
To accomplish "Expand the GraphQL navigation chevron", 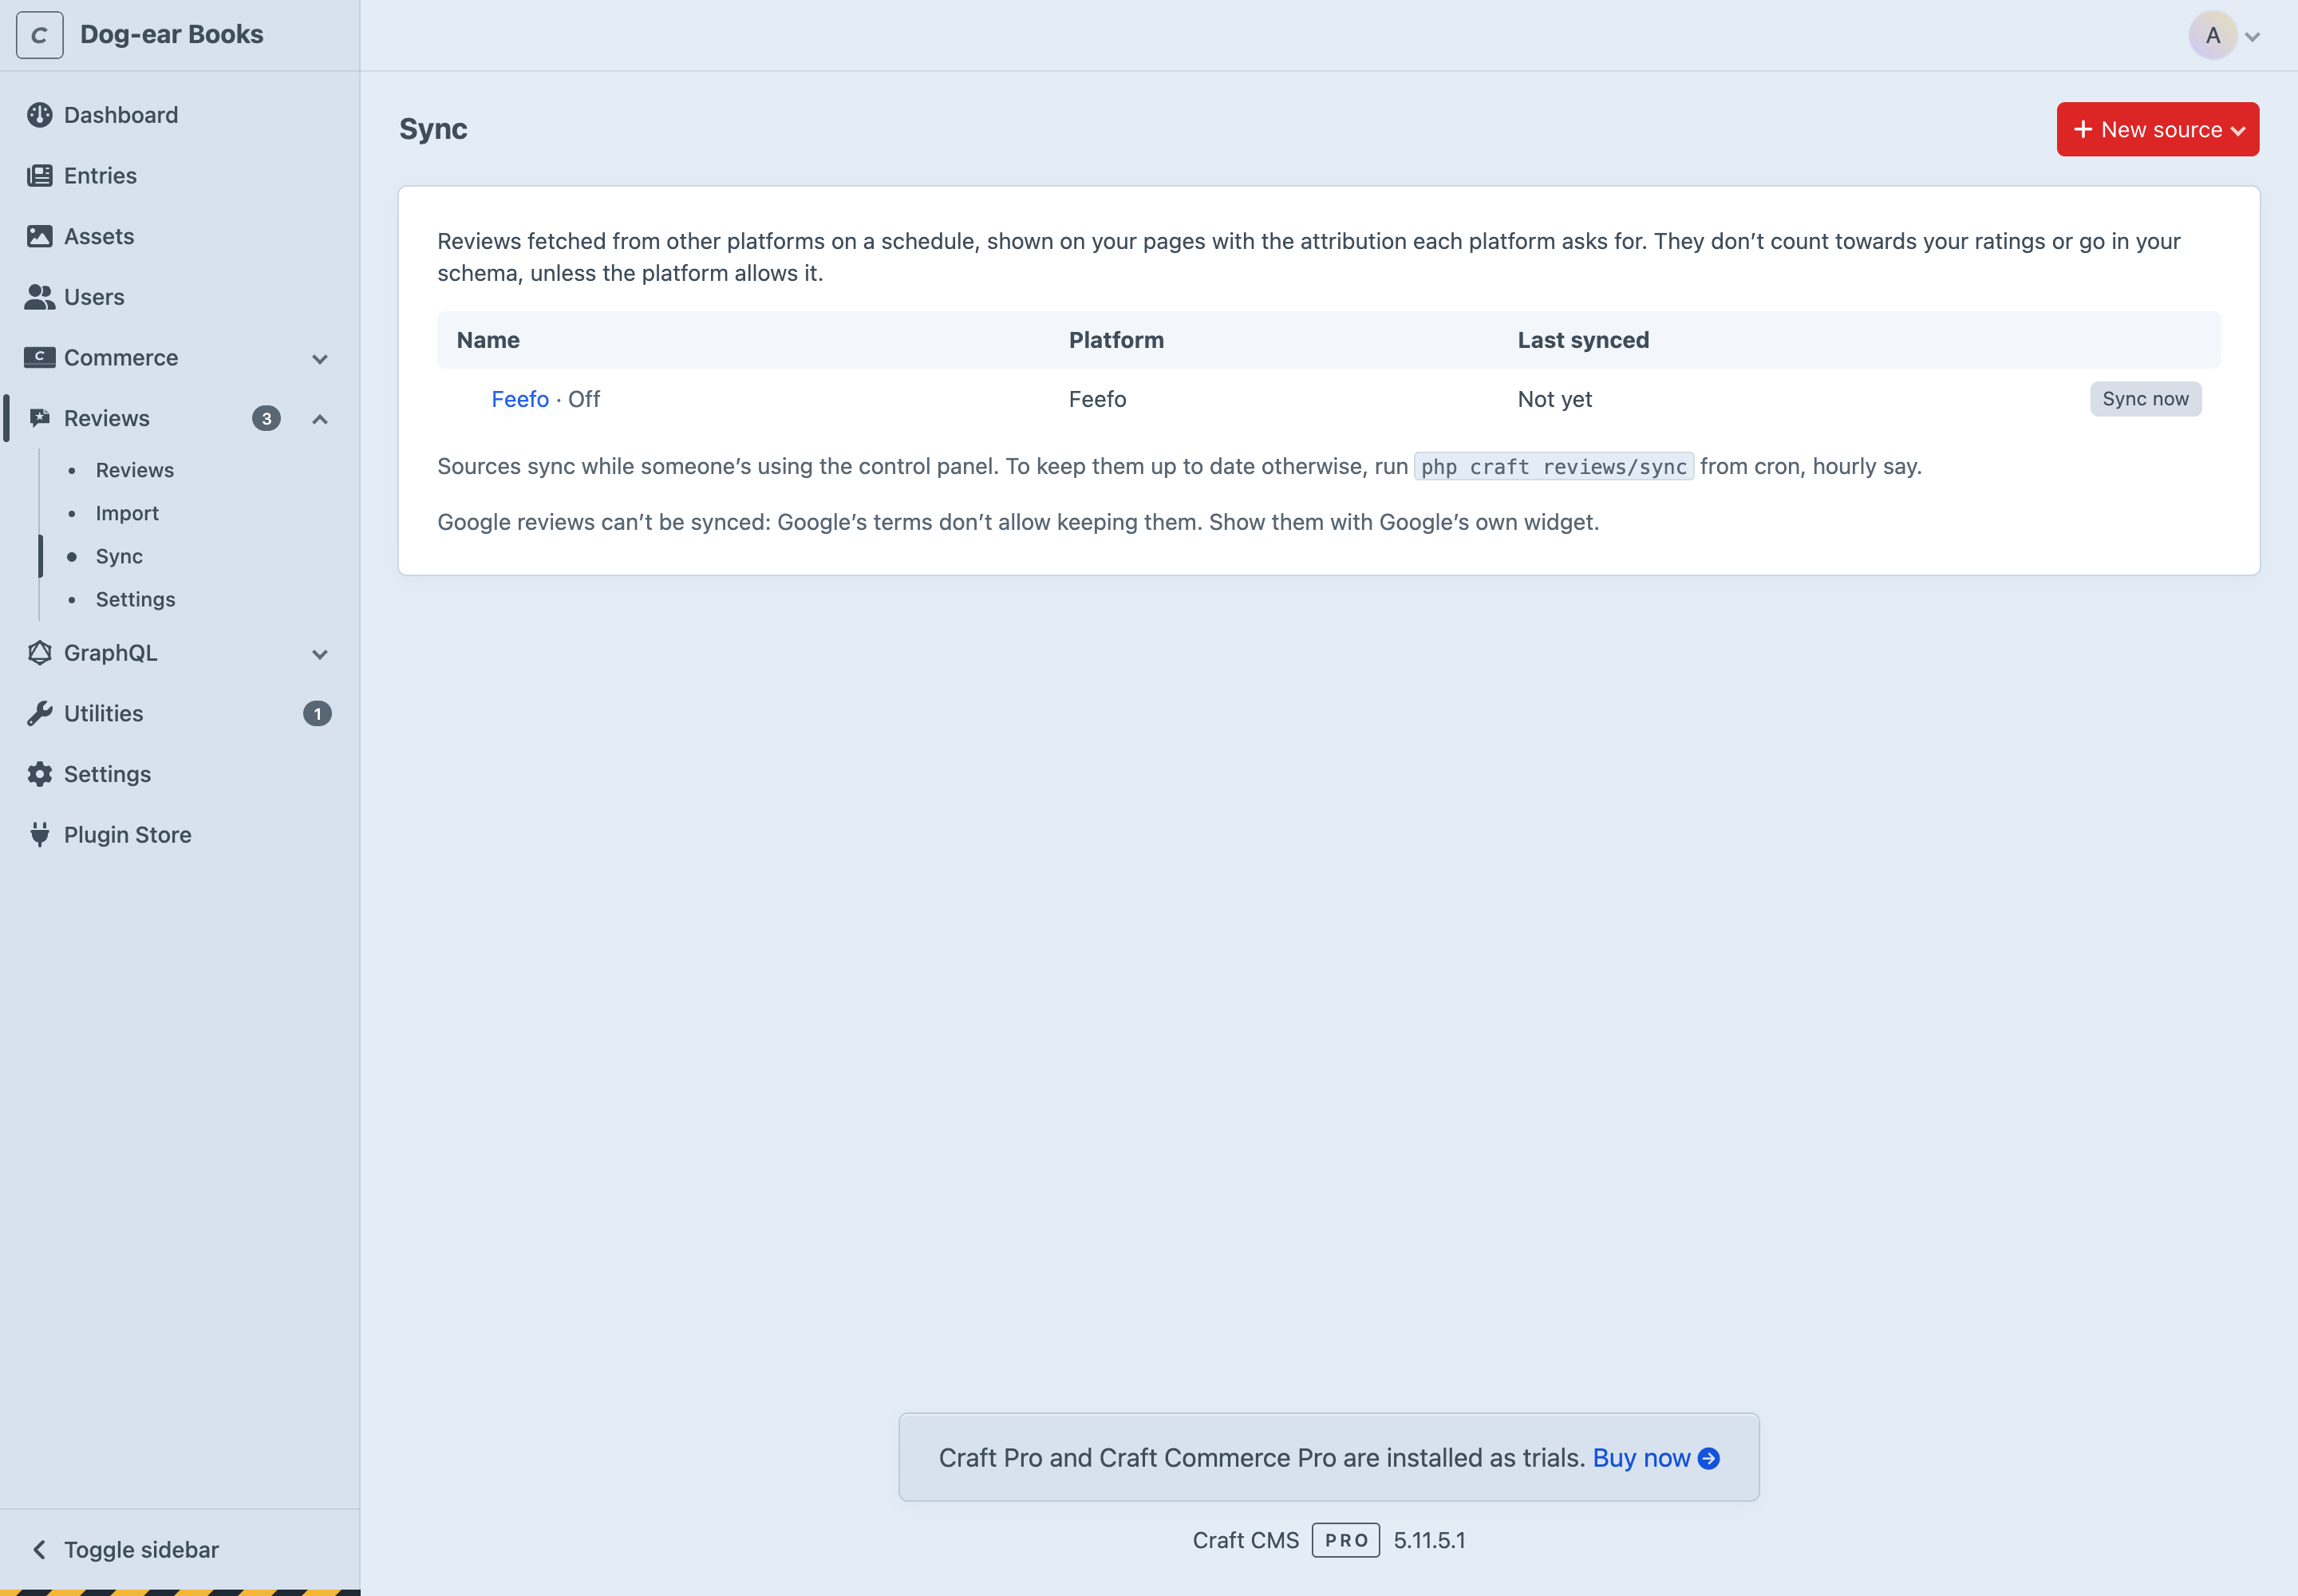I will pos(320,654).
